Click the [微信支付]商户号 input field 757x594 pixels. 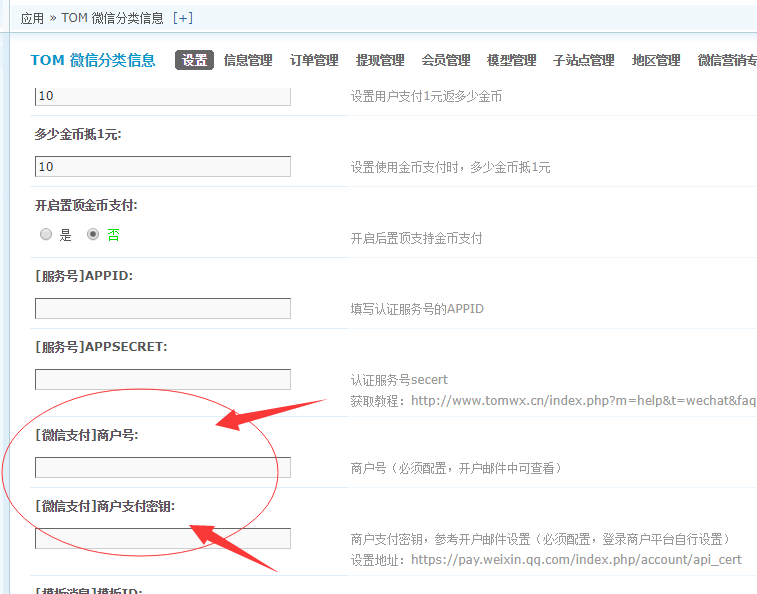(x=163, y=467)
